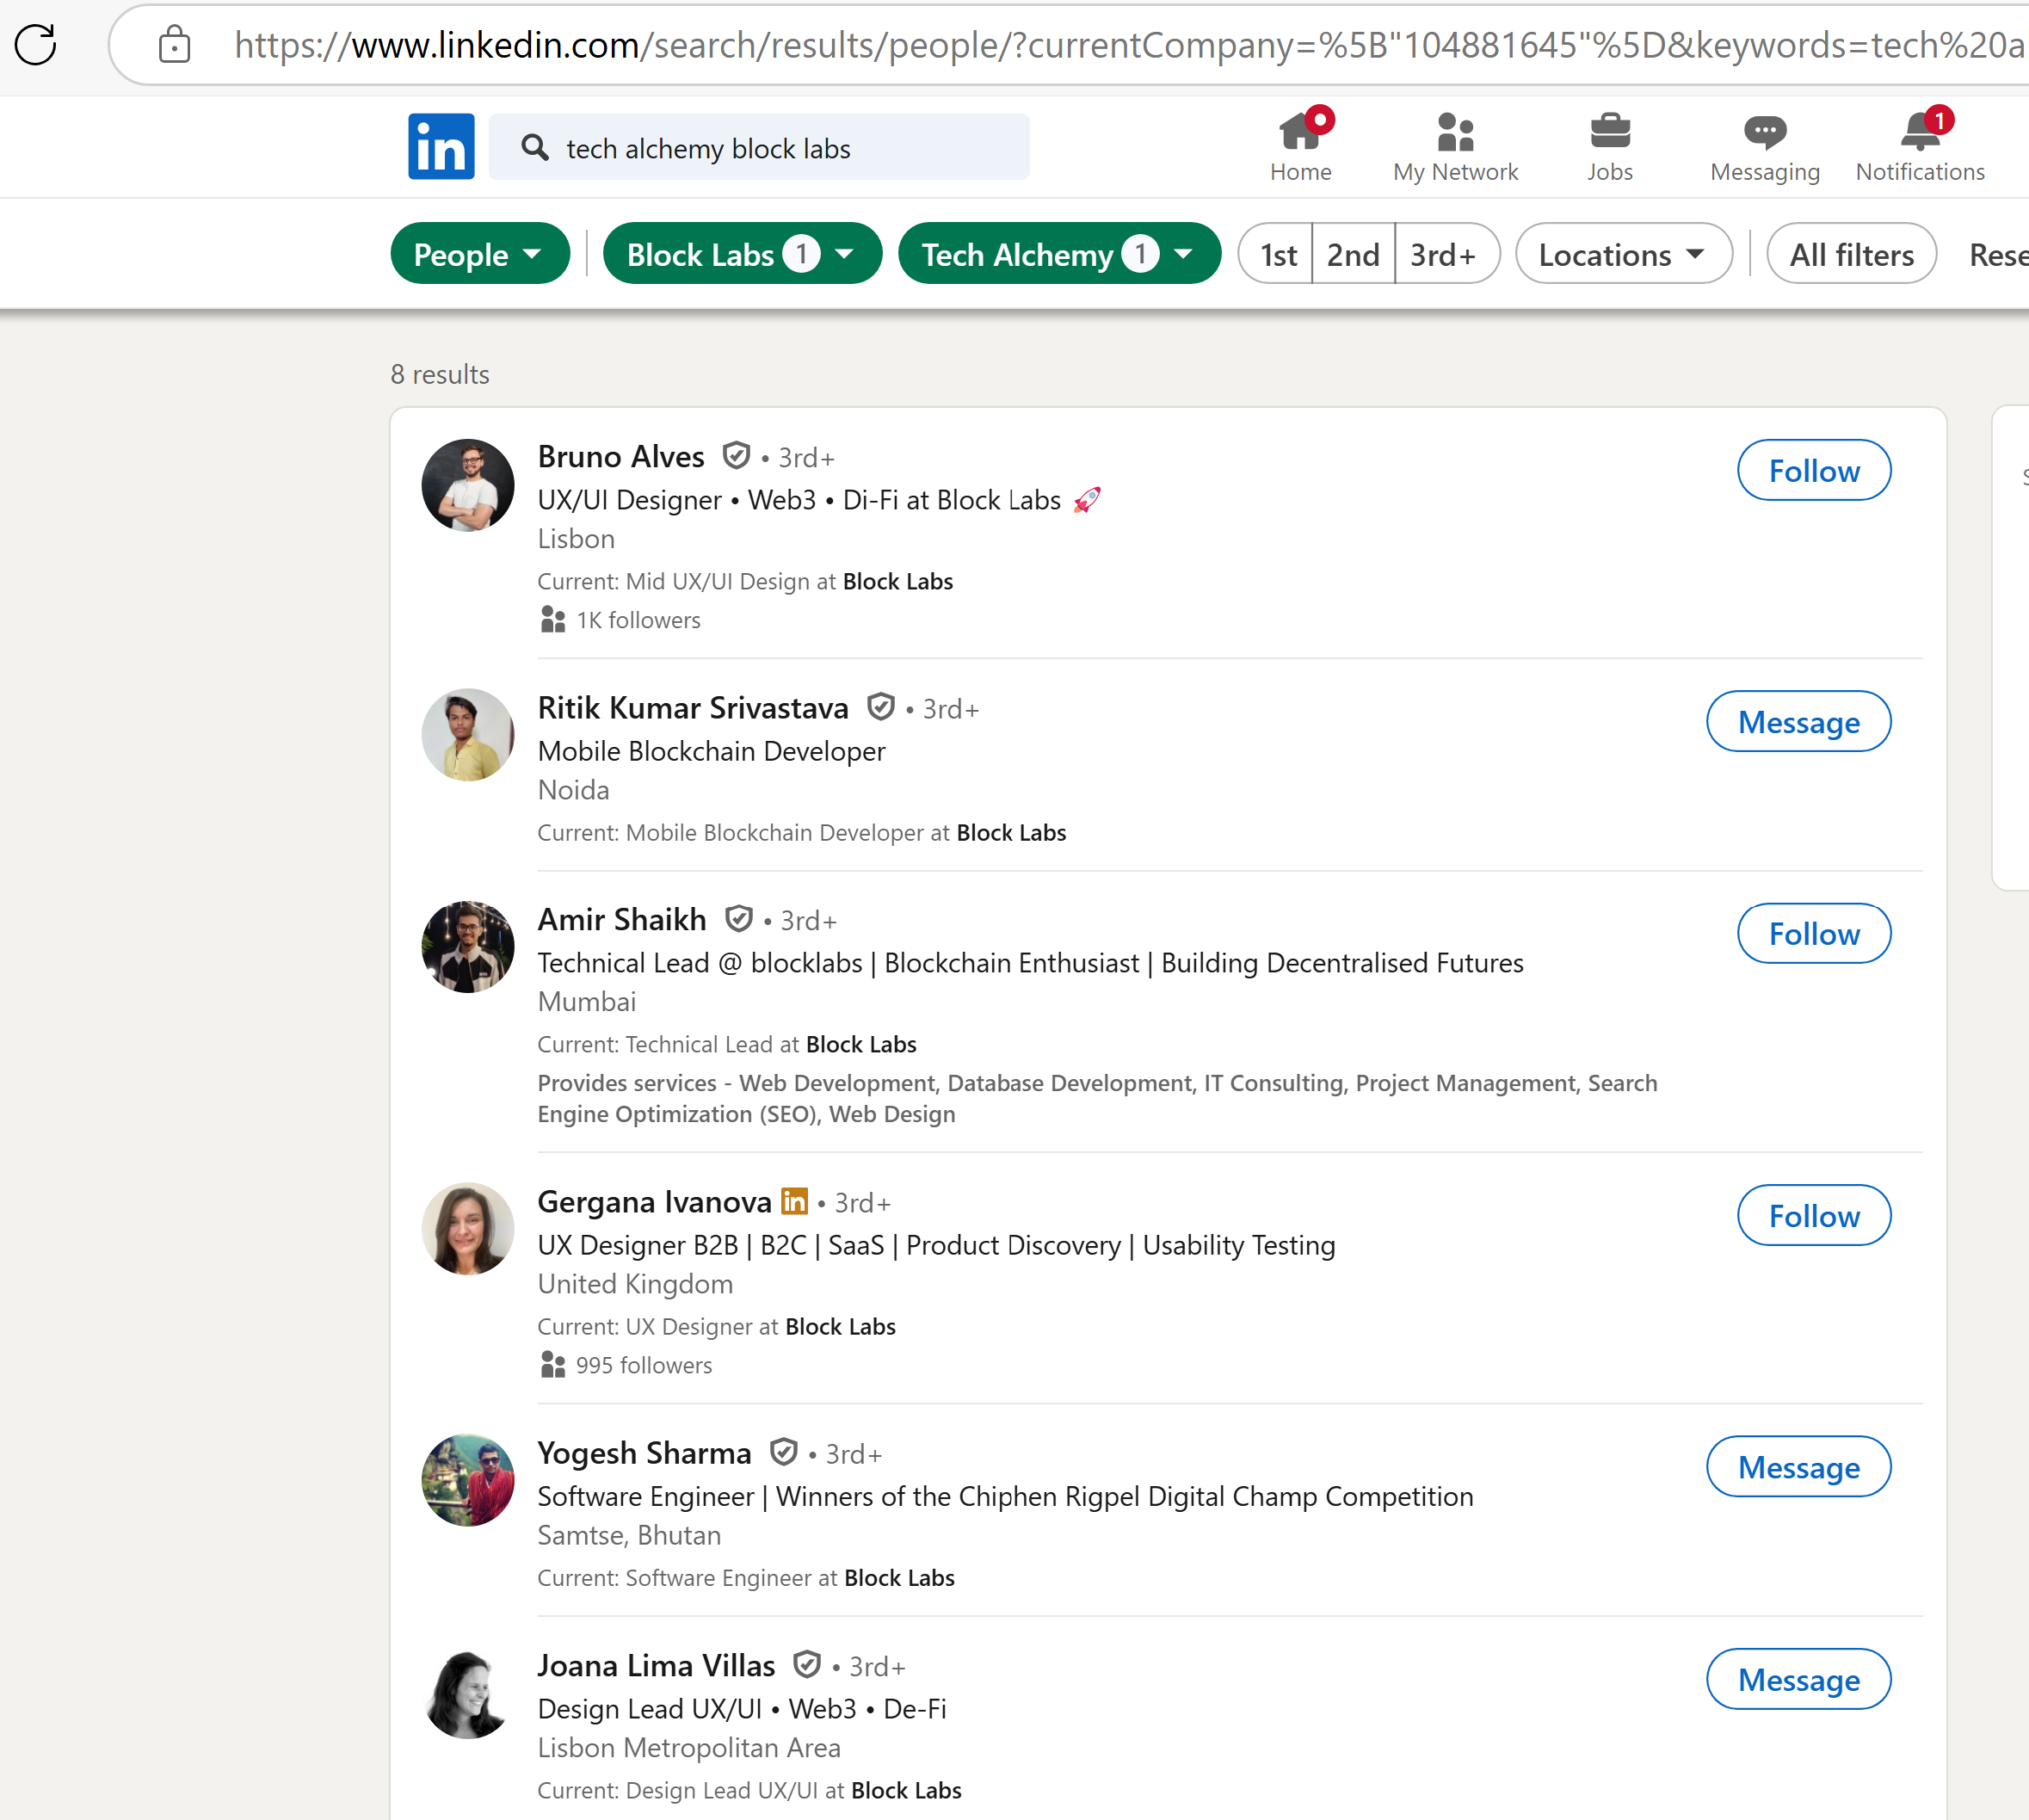This screenshot has width=2029, height=1820.
Task: Click Joana Lima Villas verification badge
Action: pos(807,1665)
